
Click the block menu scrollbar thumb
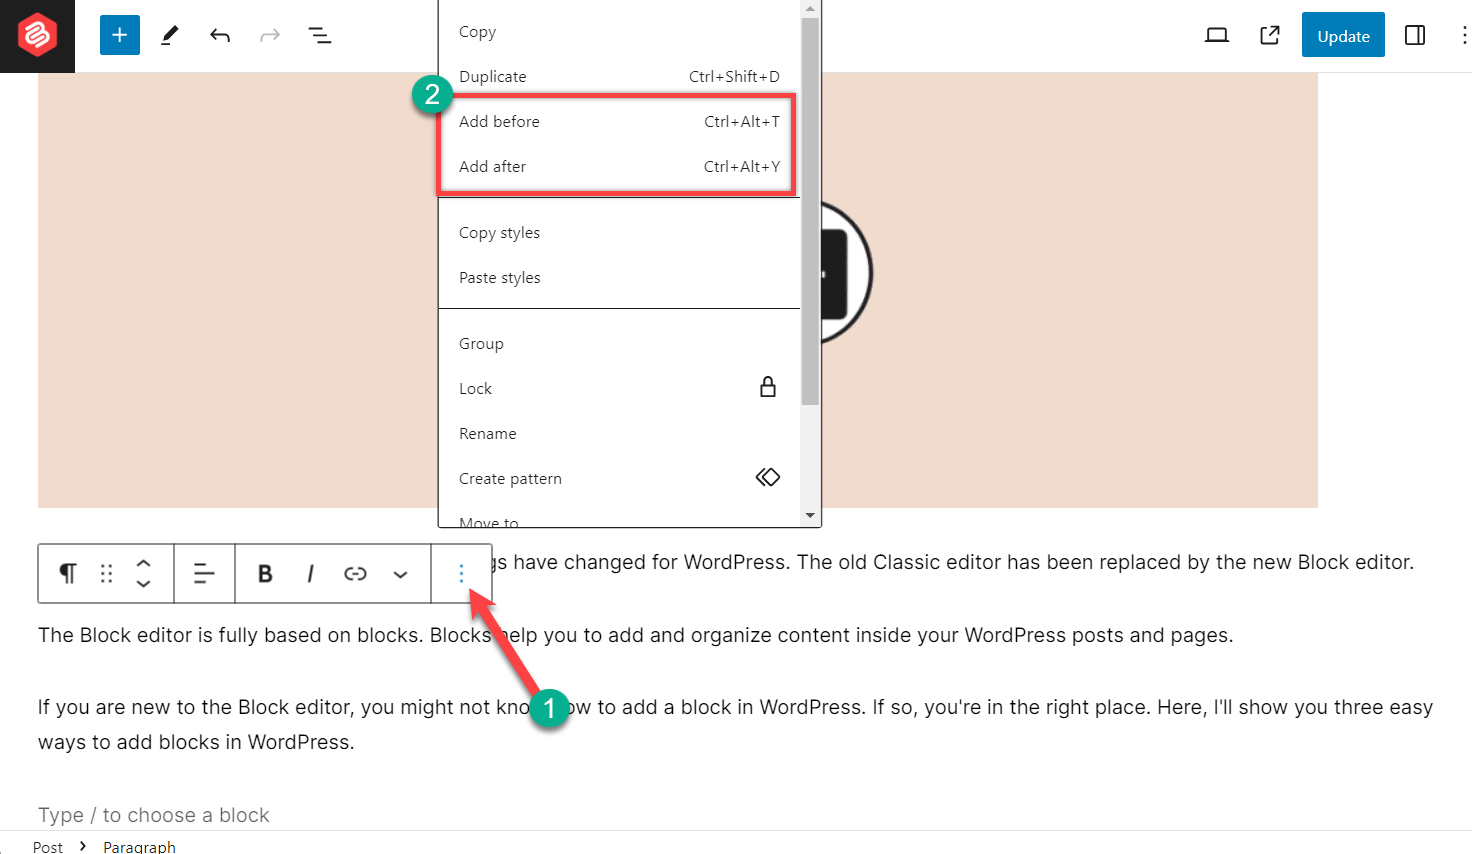click(810, 211)
